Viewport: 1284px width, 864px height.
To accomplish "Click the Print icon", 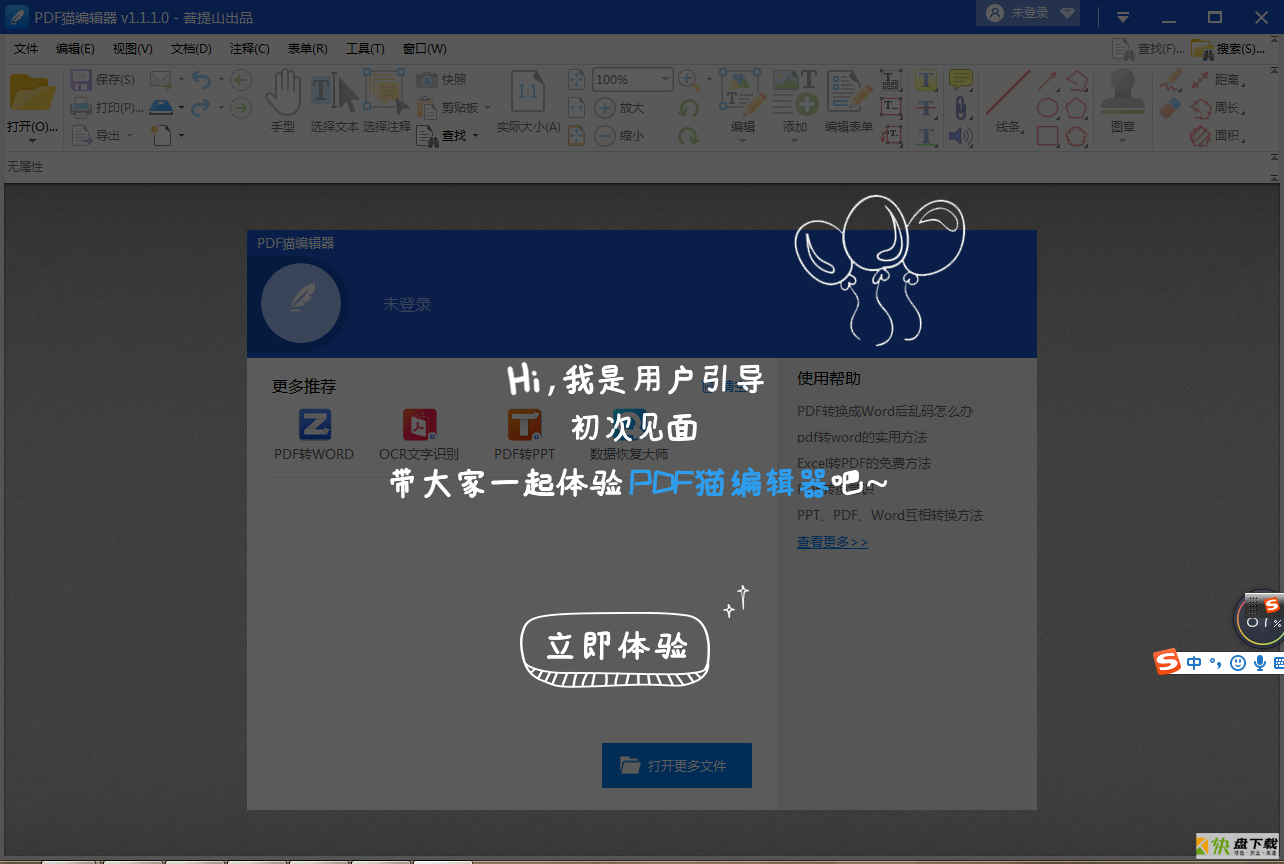I will pos(81,107).
